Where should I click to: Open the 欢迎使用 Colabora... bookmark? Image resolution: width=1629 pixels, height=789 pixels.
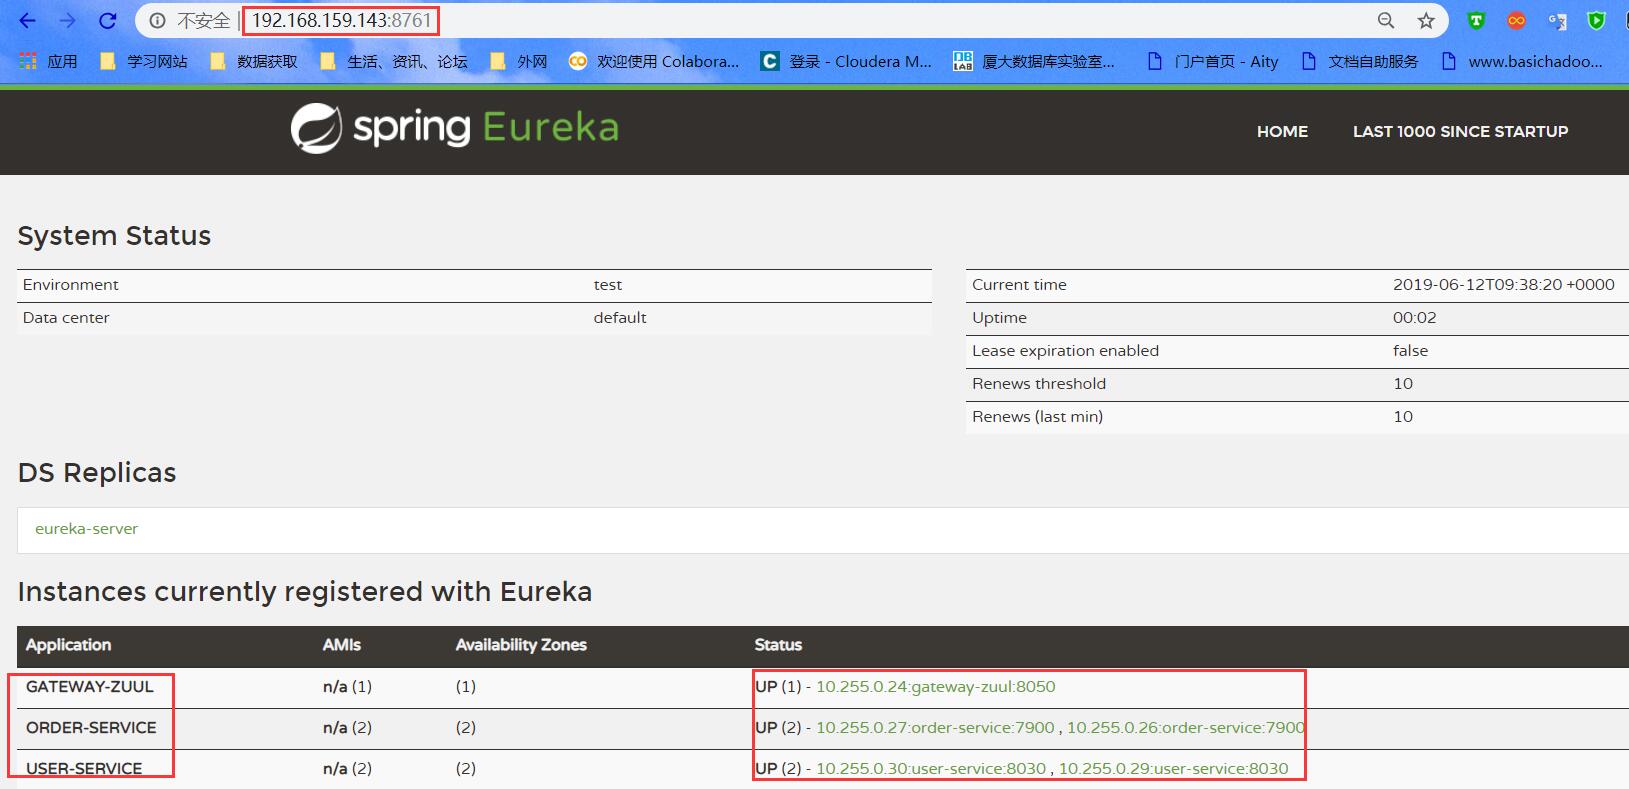pos(654,61)
